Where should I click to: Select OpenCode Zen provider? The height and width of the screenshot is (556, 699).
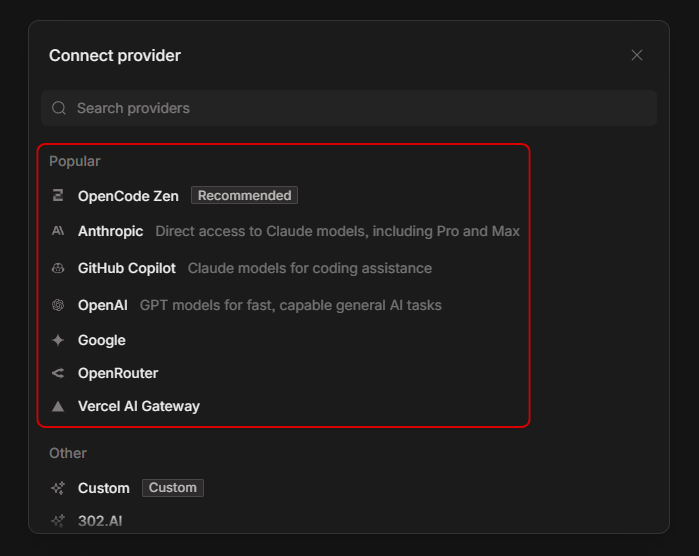pyautogui.click(x=128, y=196)
